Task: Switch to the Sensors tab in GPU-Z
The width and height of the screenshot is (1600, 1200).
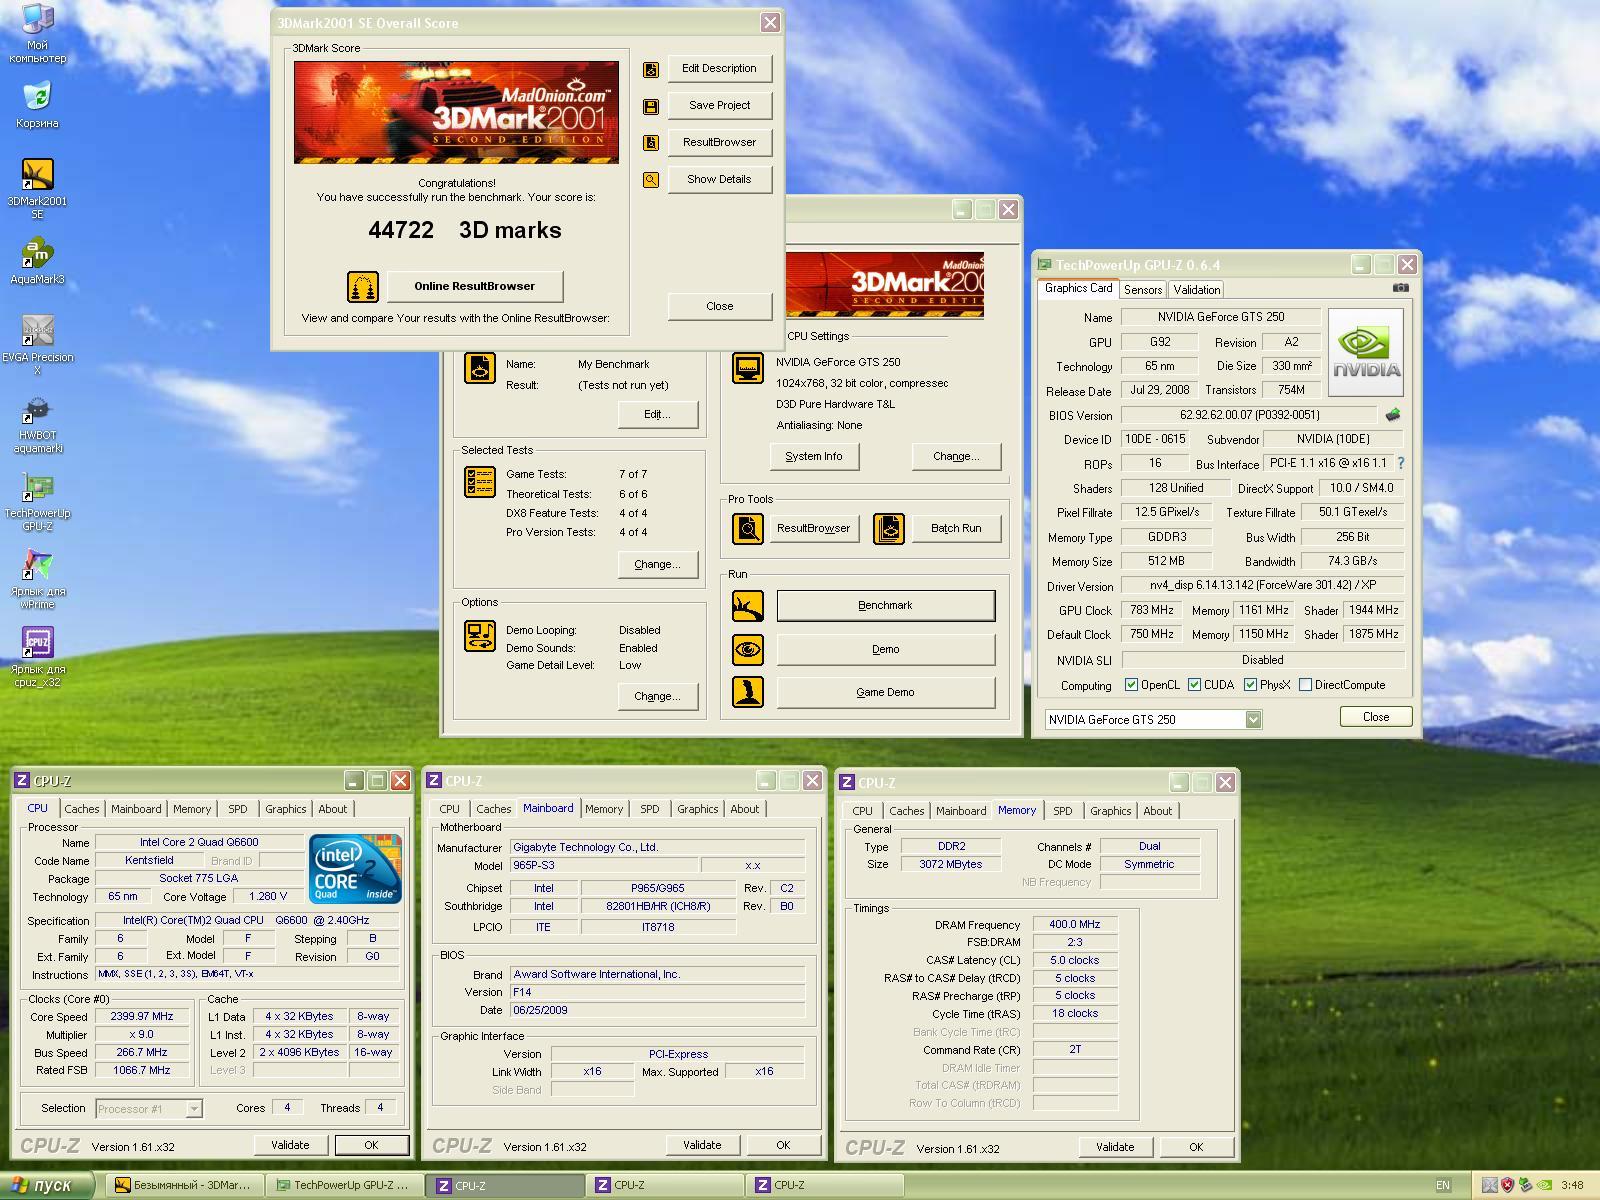Action: [1142, 289]
